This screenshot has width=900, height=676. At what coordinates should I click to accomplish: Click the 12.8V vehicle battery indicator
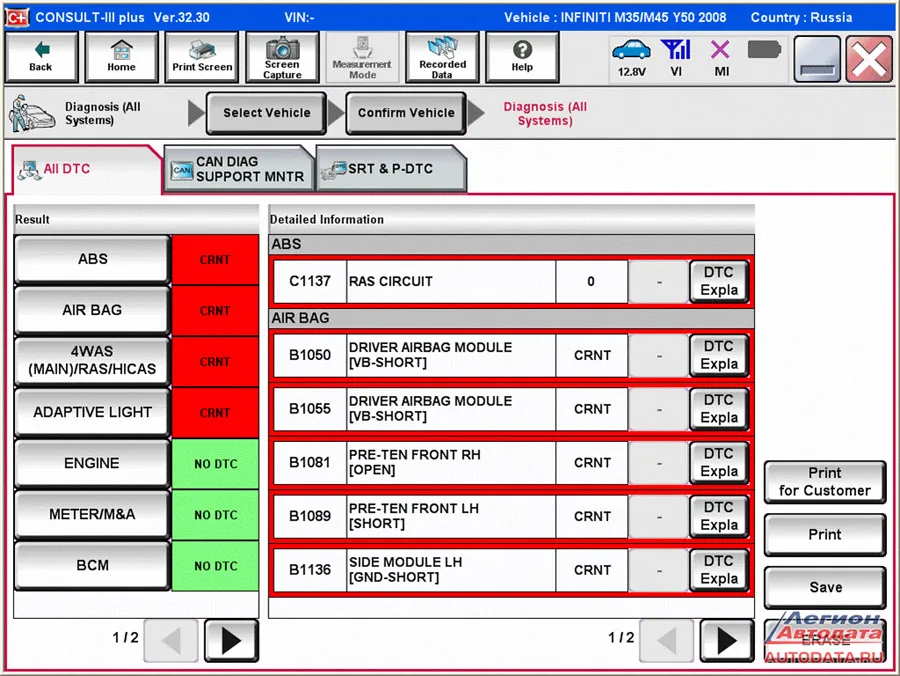click(631, 58)
